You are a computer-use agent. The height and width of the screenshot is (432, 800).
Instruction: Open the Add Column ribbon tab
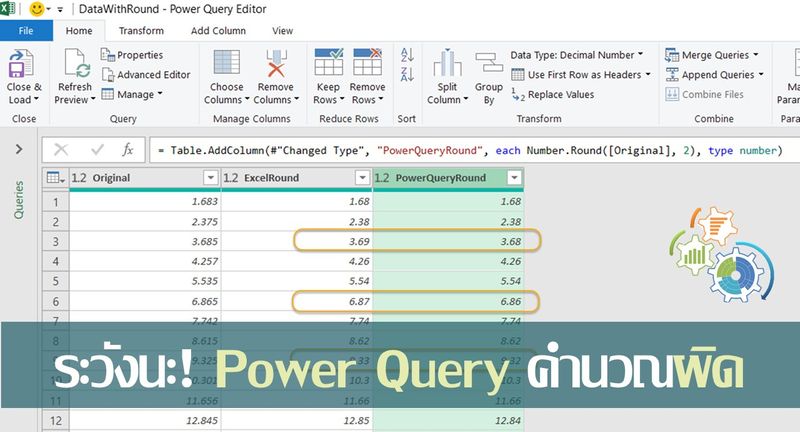pyautogui.click(x=218, y=31)
